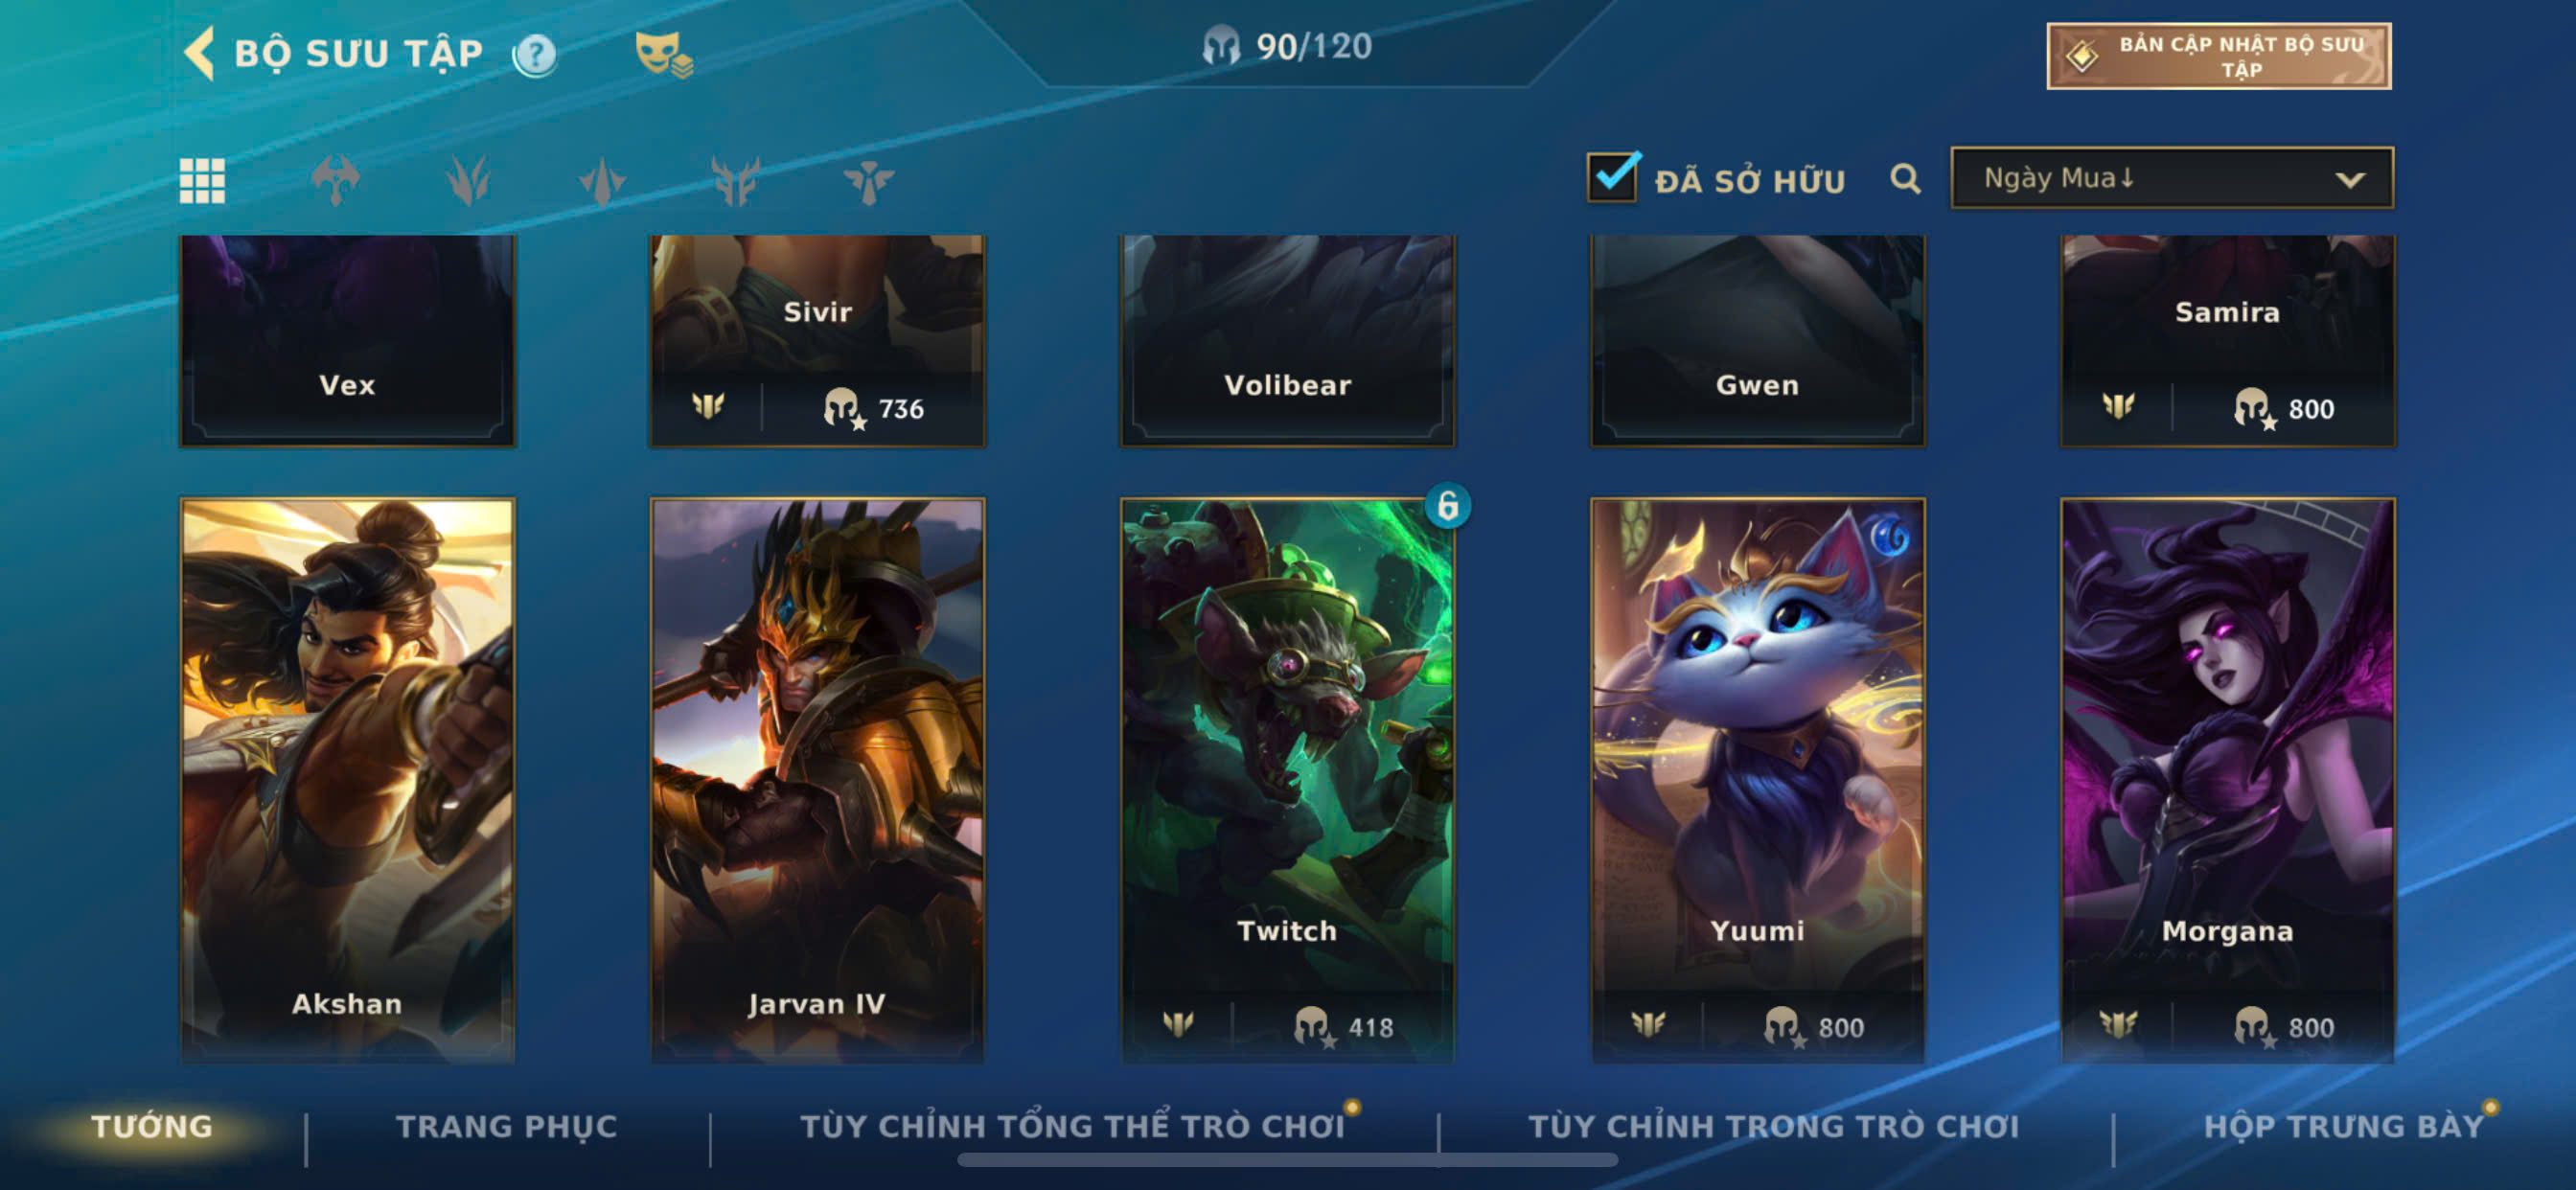Select the fourth role filter icon after the grid filter

click(x=735, y=181)
